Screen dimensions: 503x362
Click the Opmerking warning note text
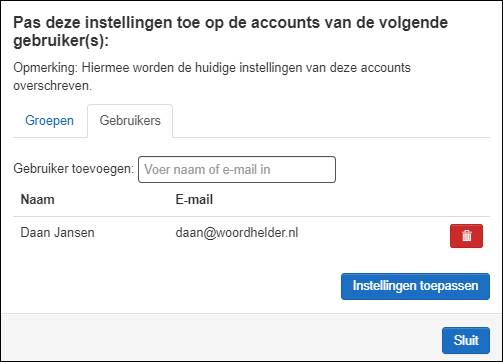(212, 77)
